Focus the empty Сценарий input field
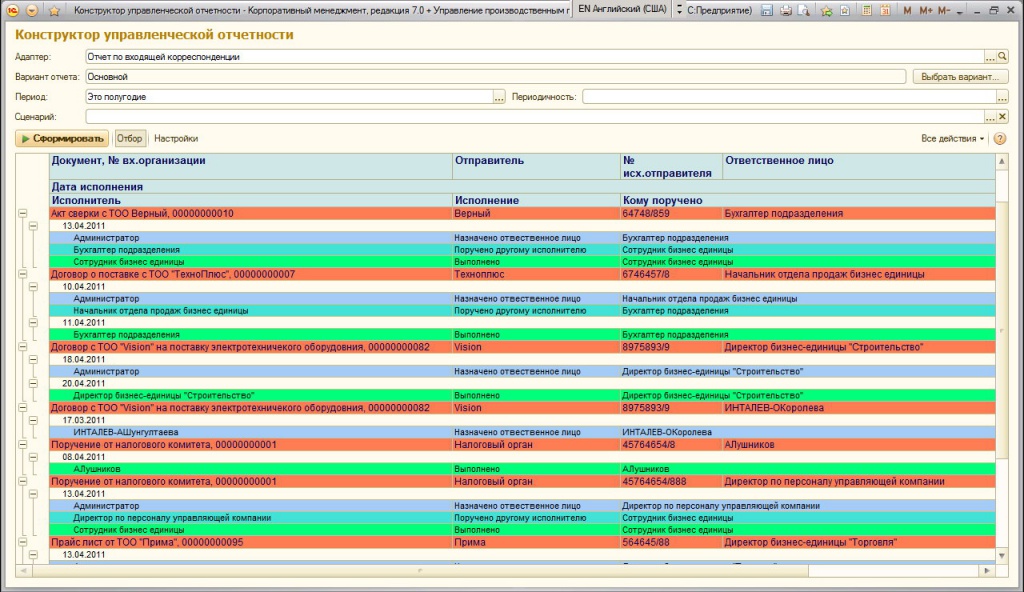Viewport: 1024px width, 592px height. tap(535, 117)
